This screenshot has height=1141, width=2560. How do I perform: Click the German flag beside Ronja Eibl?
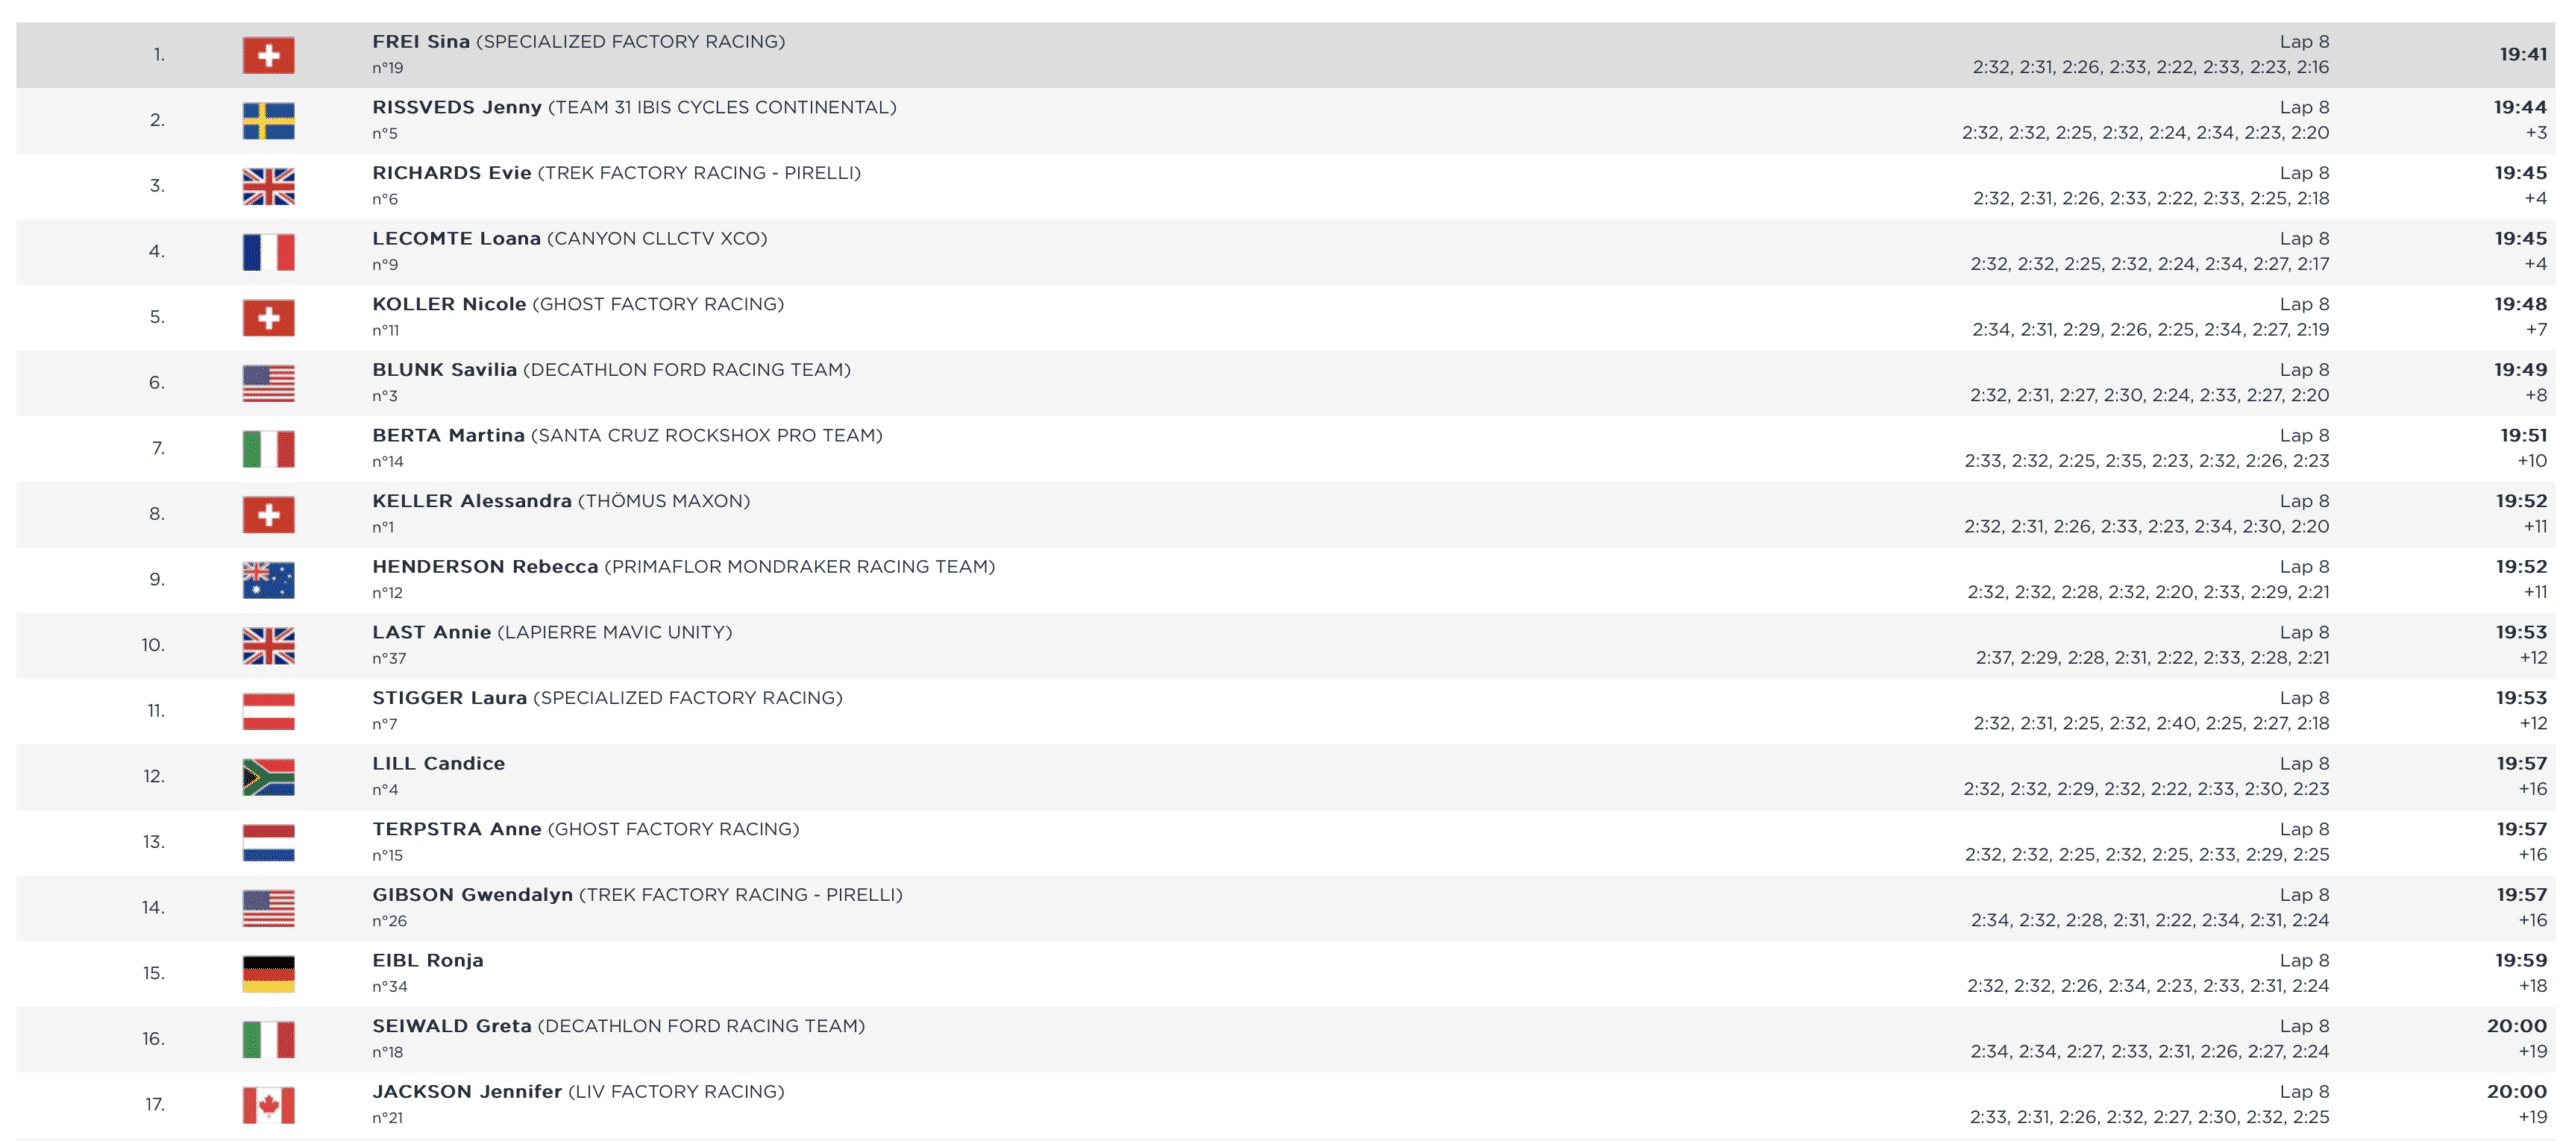coord(268,974)
